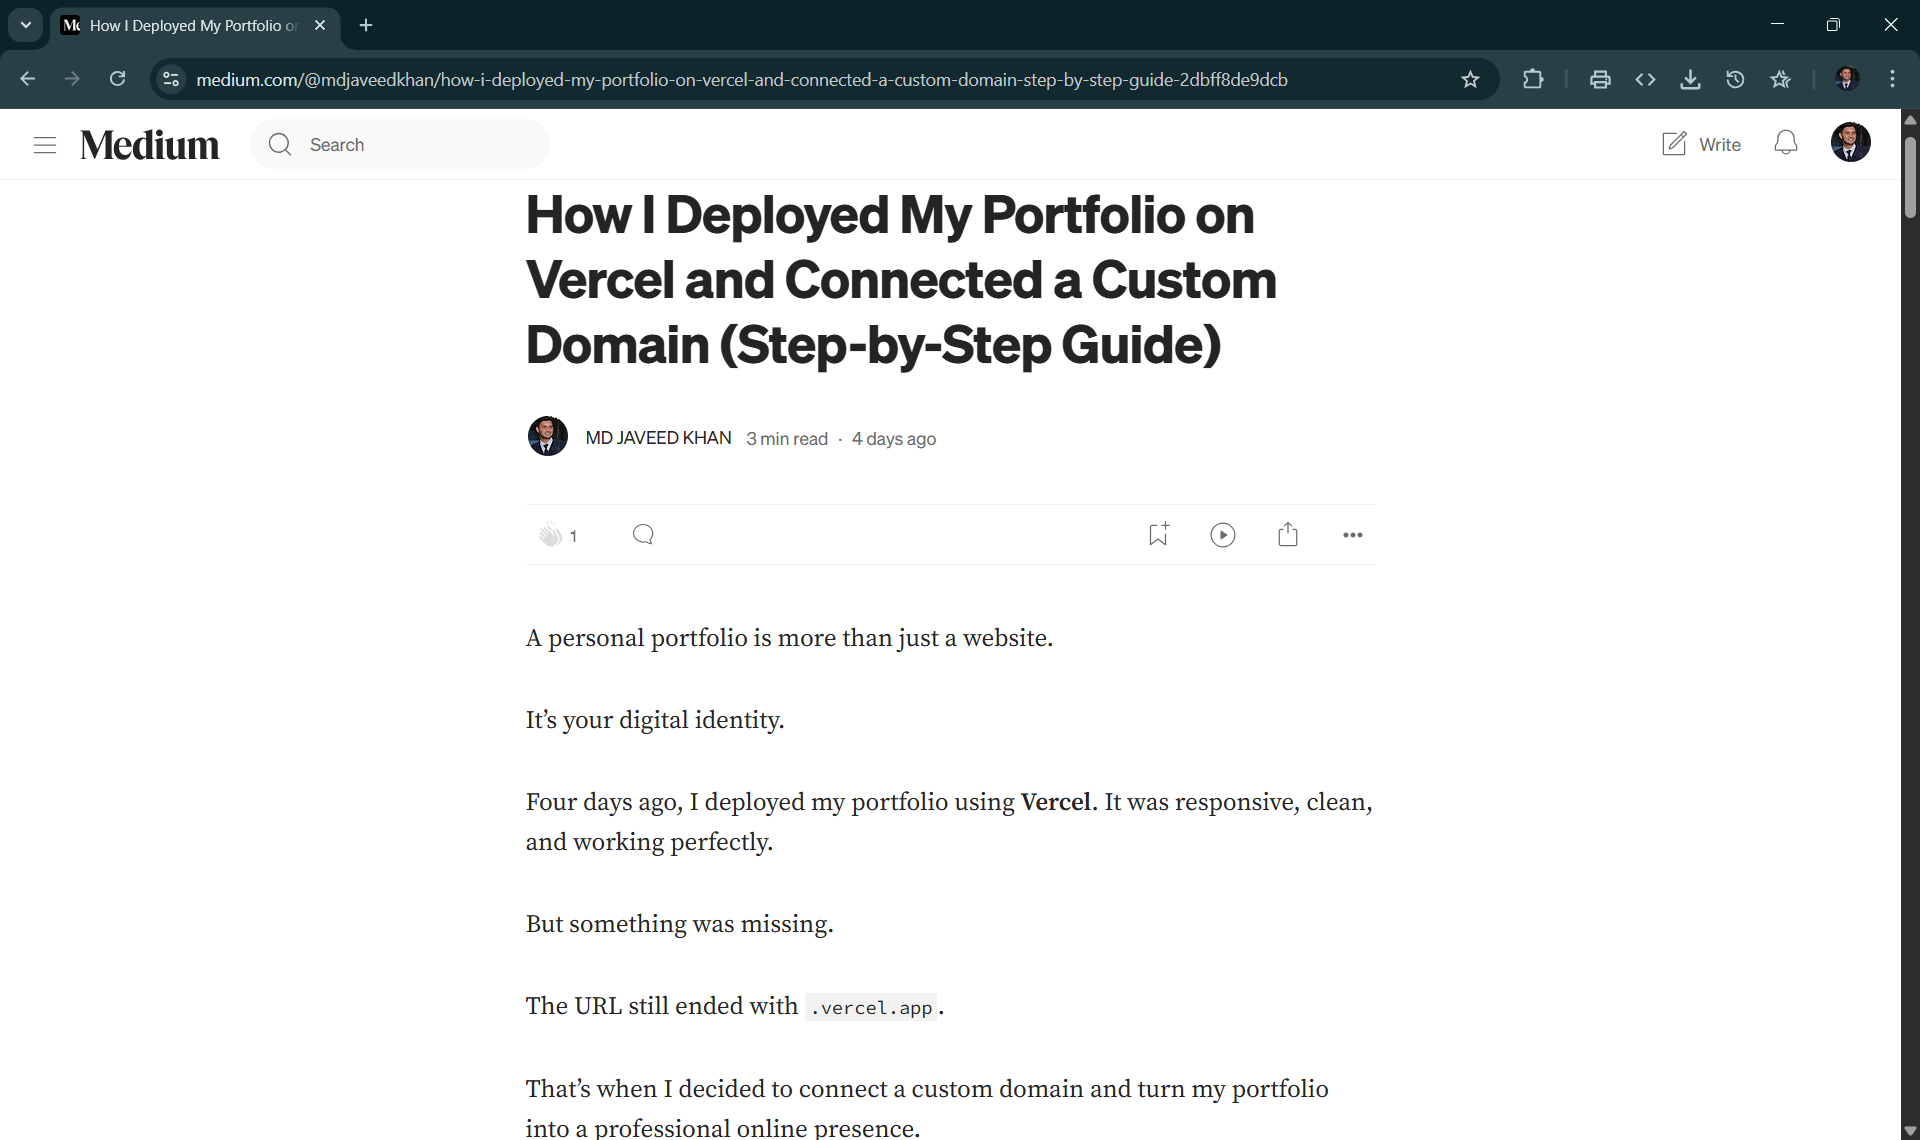Open the author's avatar next to MD JAVEED KHAN

tap(548, 437)
